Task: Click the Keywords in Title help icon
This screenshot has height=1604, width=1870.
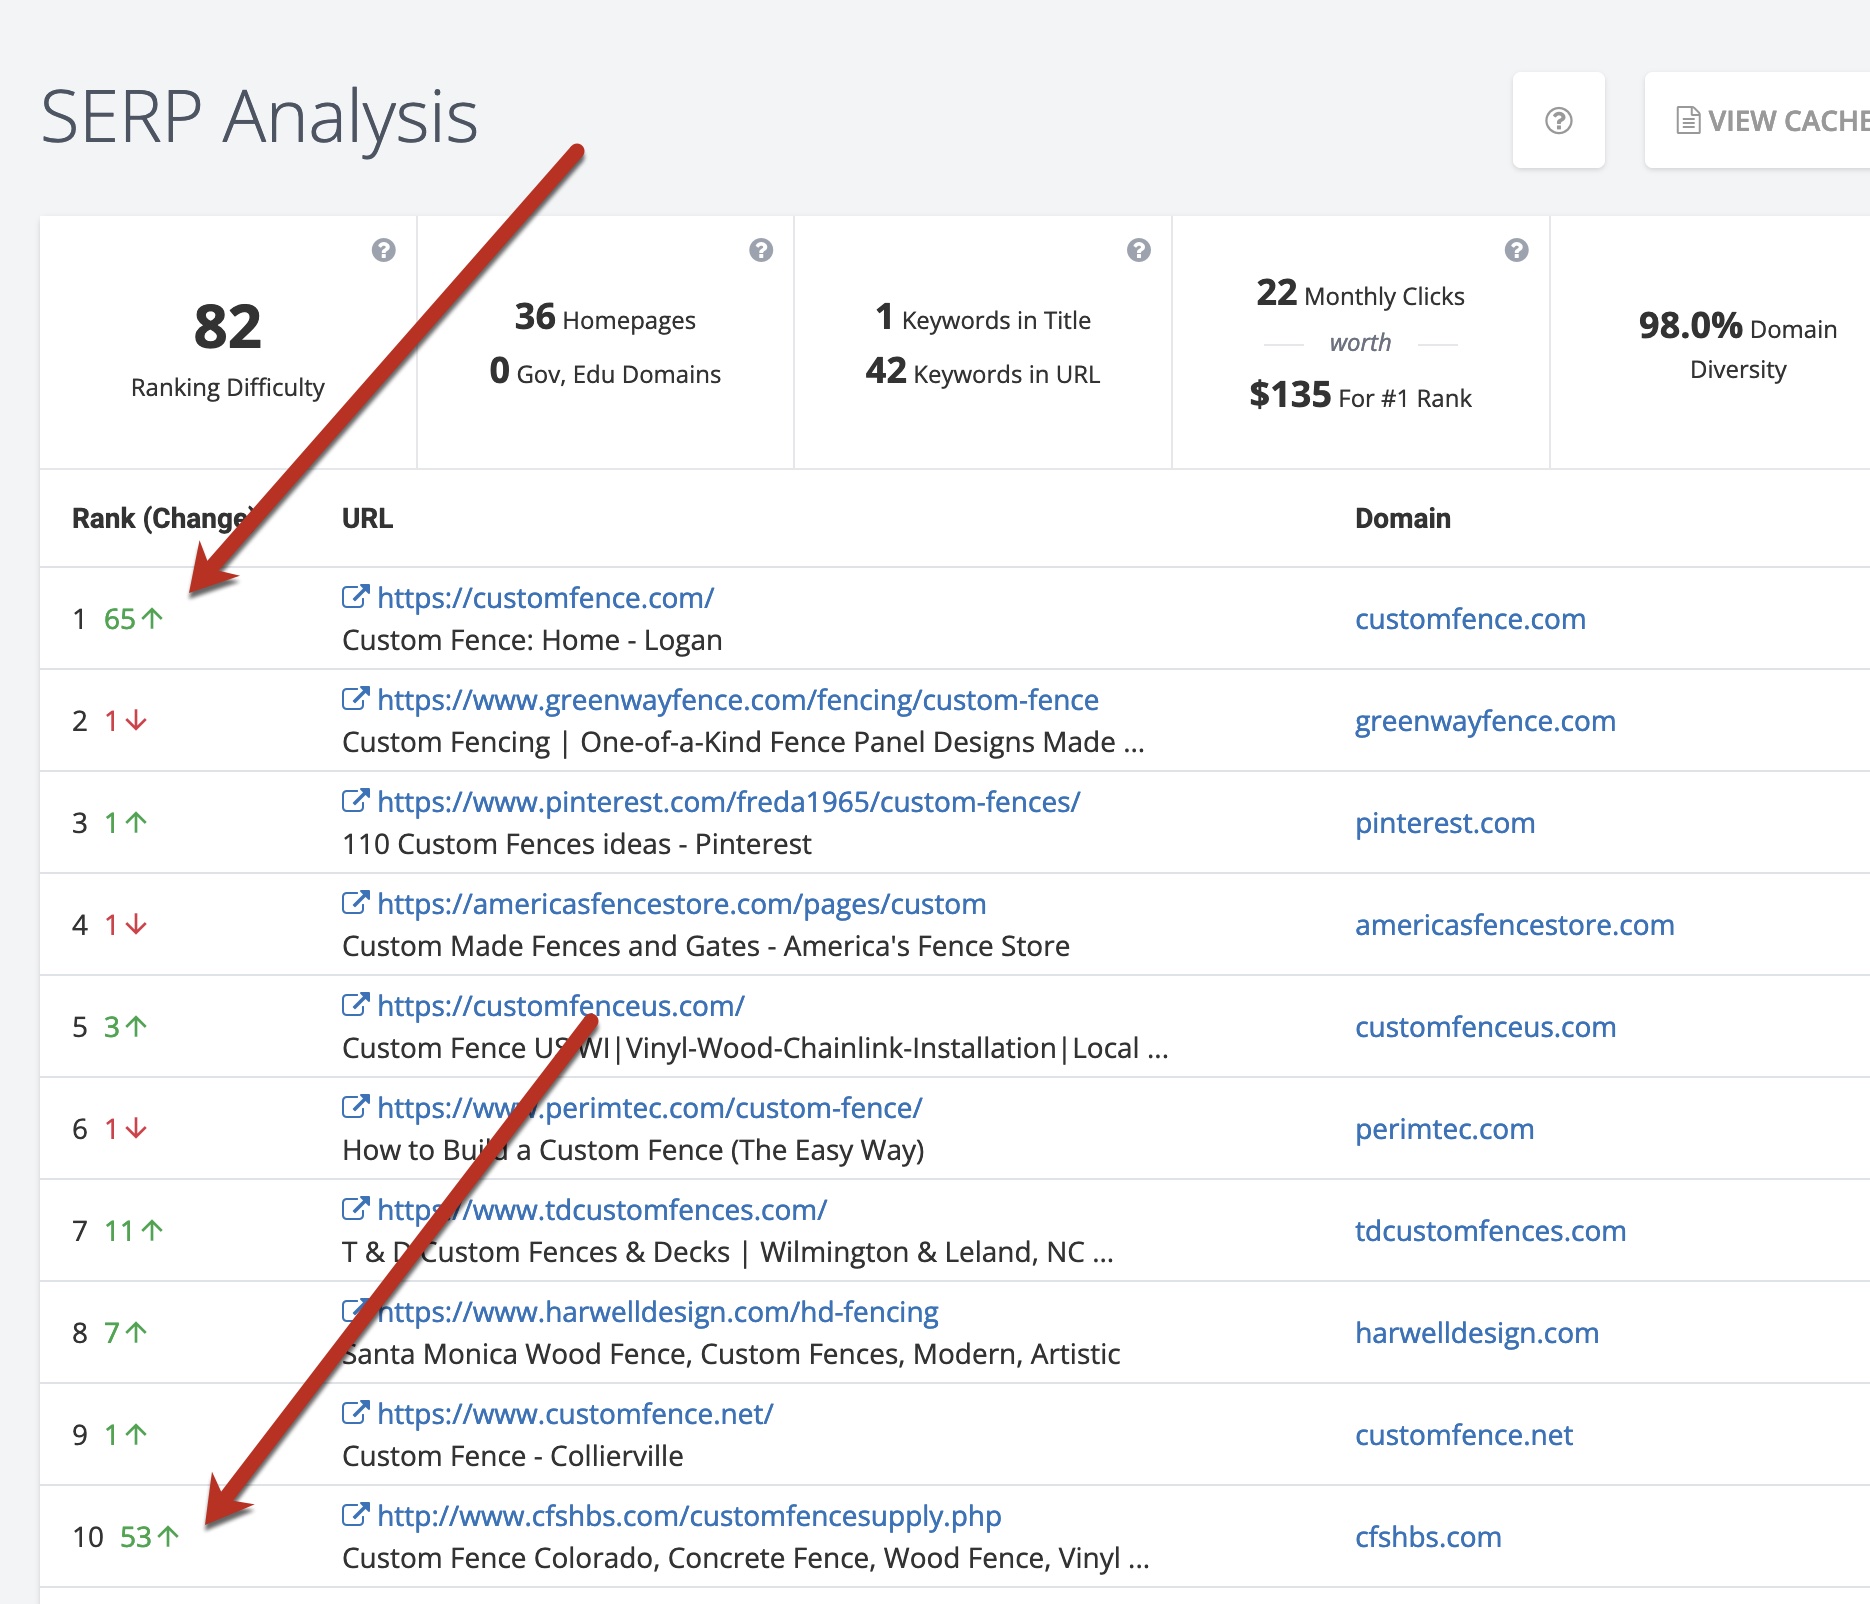Action: (x=1138, y=250)
